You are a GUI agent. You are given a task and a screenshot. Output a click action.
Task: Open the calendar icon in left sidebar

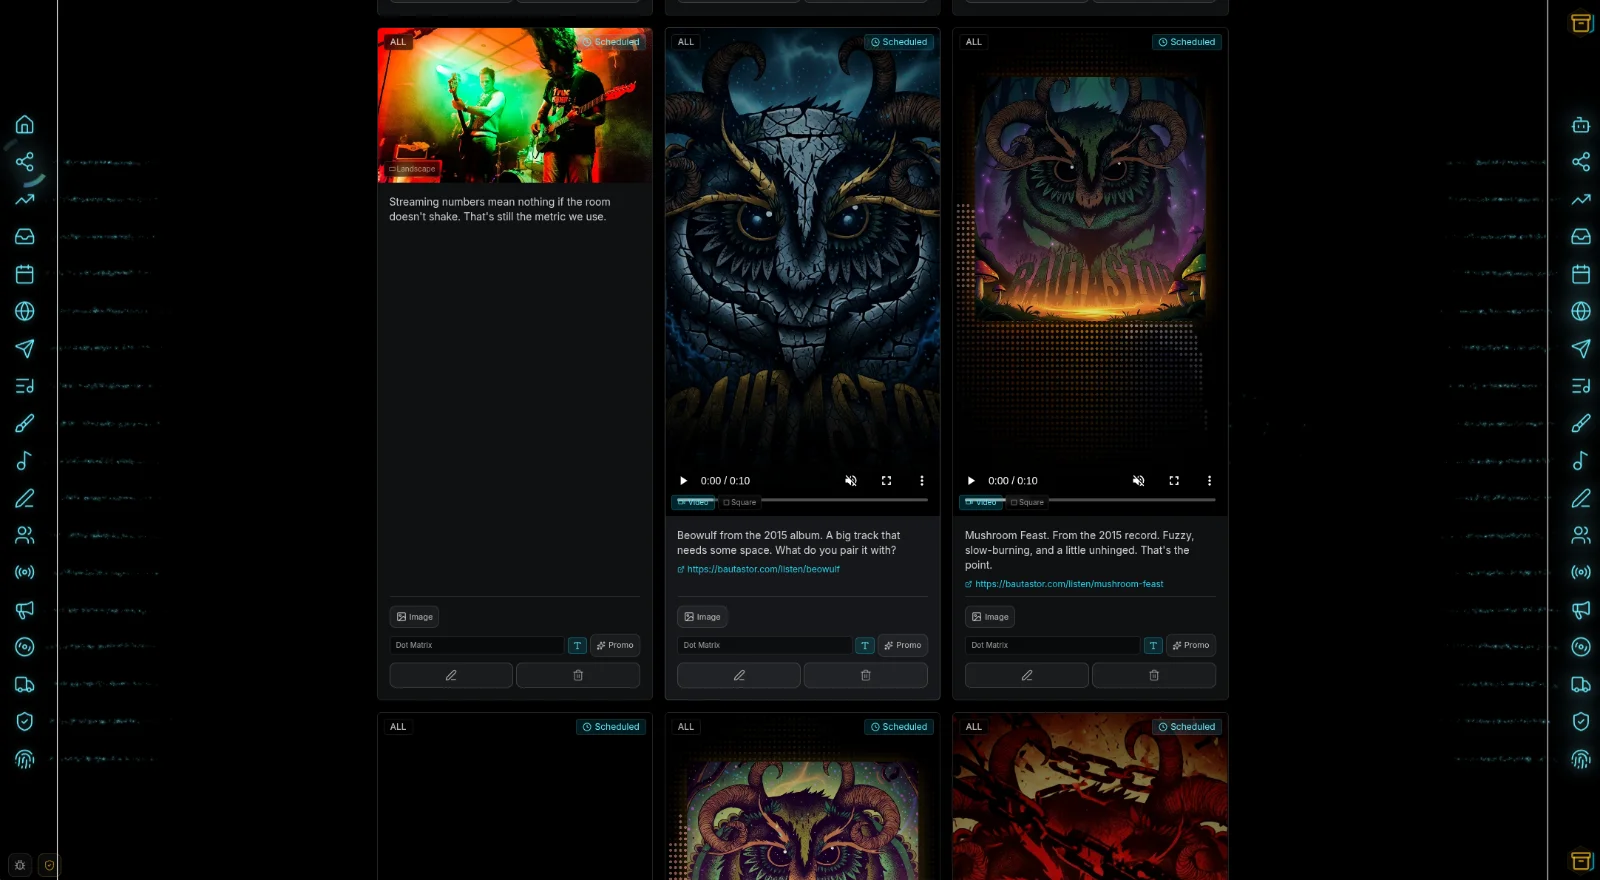pos(25,274)
